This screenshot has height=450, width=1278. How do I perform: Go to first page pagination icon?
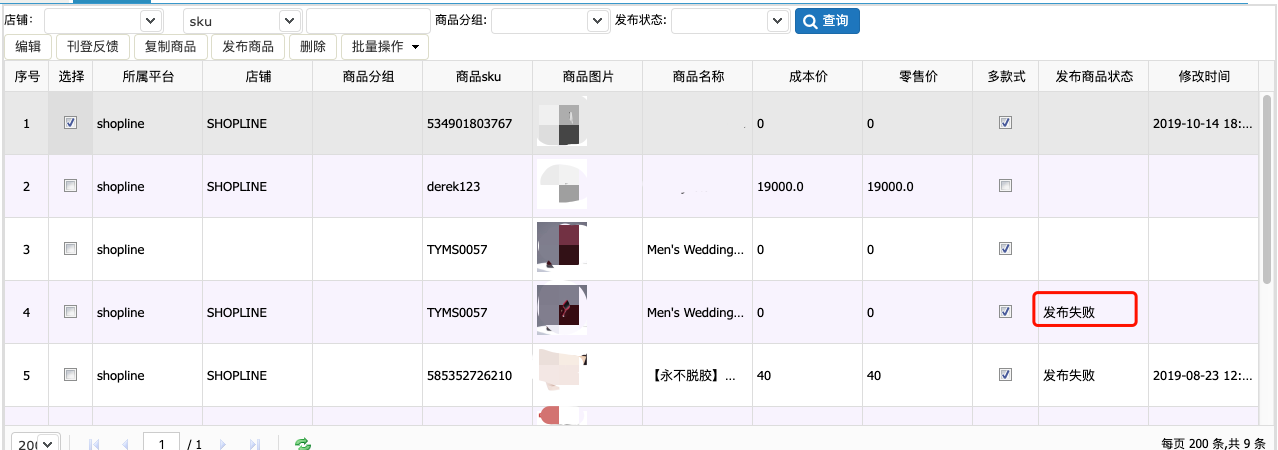click(x=95, y=443)
